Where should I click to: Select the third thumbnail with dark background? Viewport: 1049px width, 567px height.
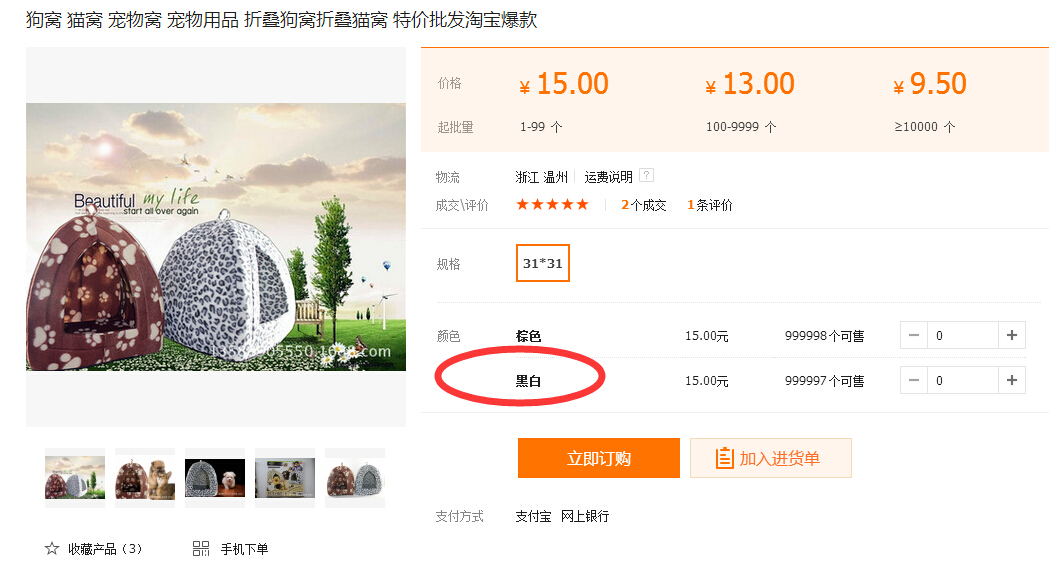point(215,478)
